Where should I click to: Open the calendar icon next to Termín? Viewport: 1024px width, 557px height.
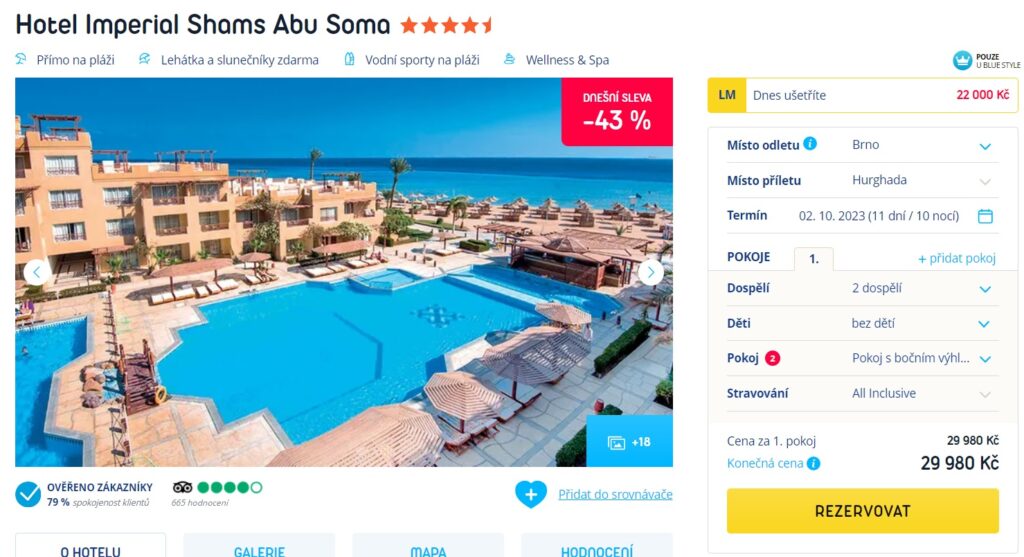(x=985, y=216)
